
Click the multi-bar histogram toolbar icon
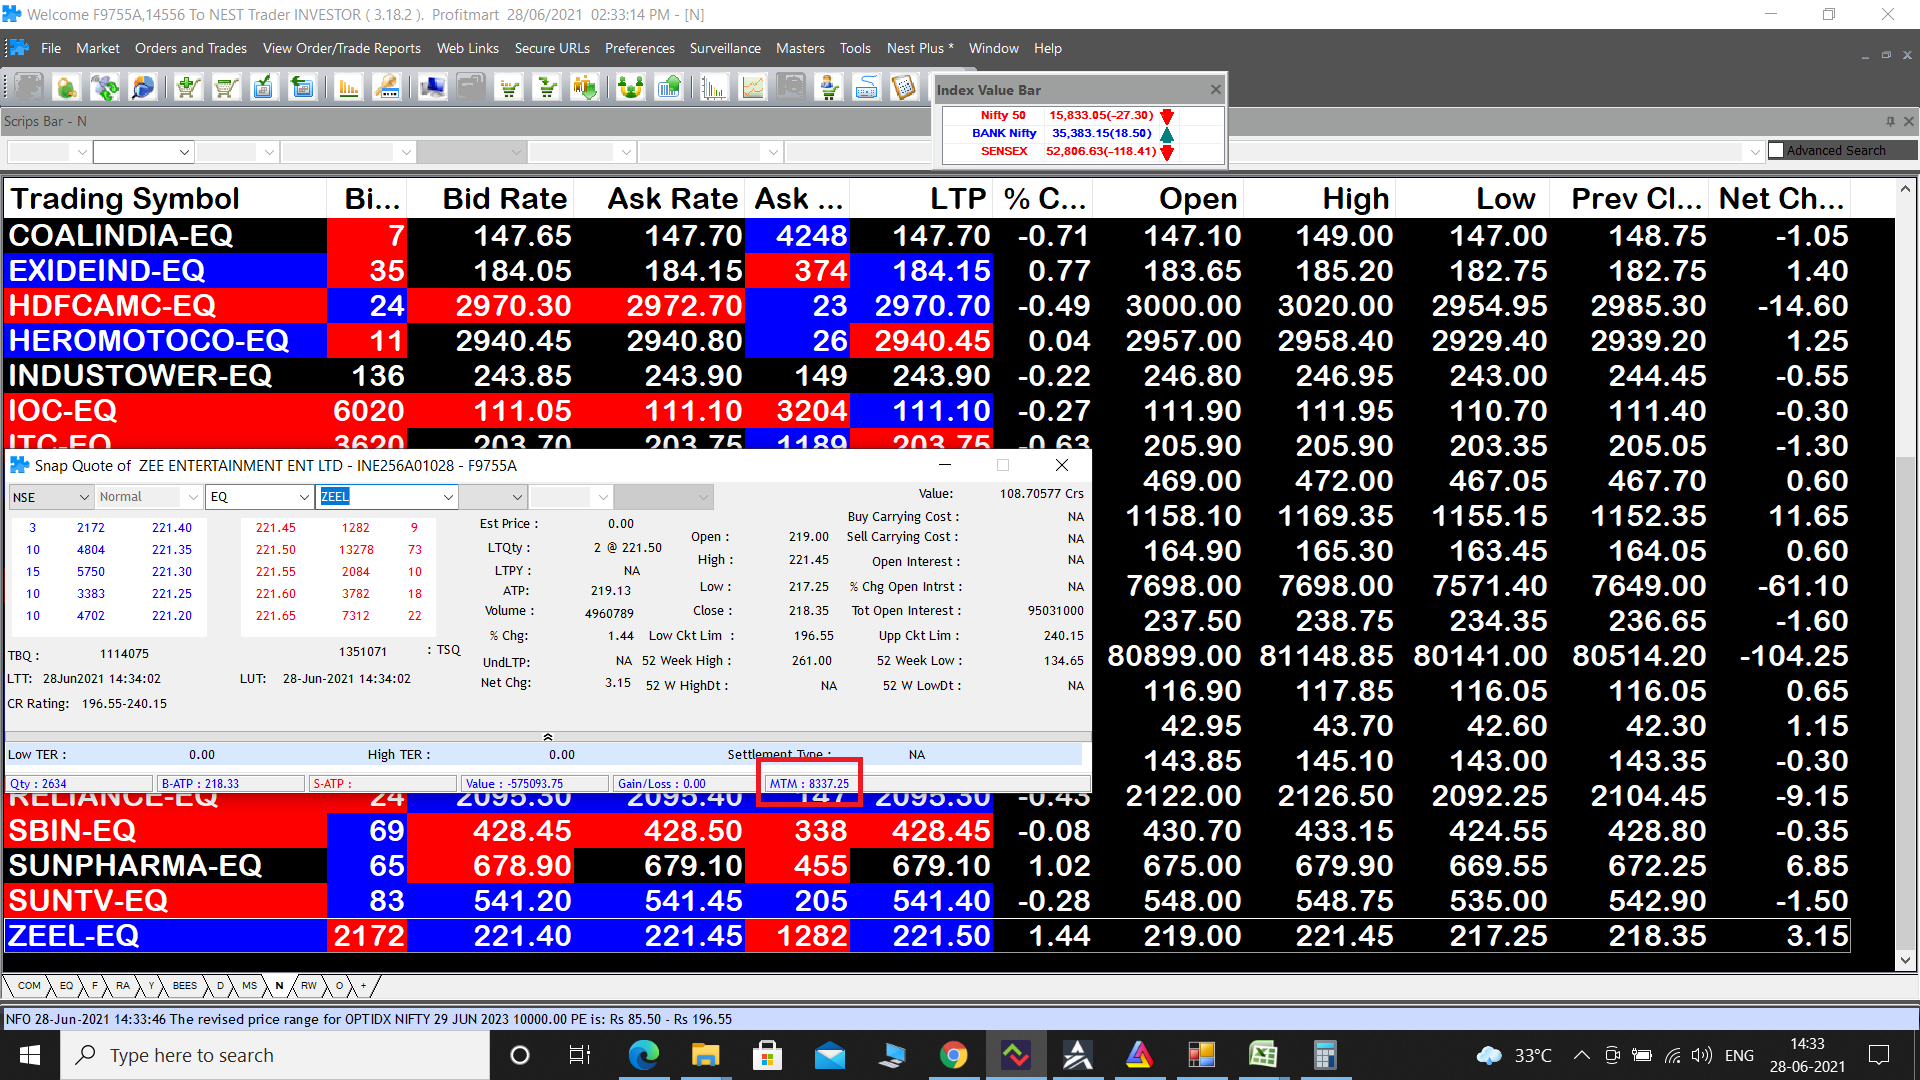tap(714, 88)
